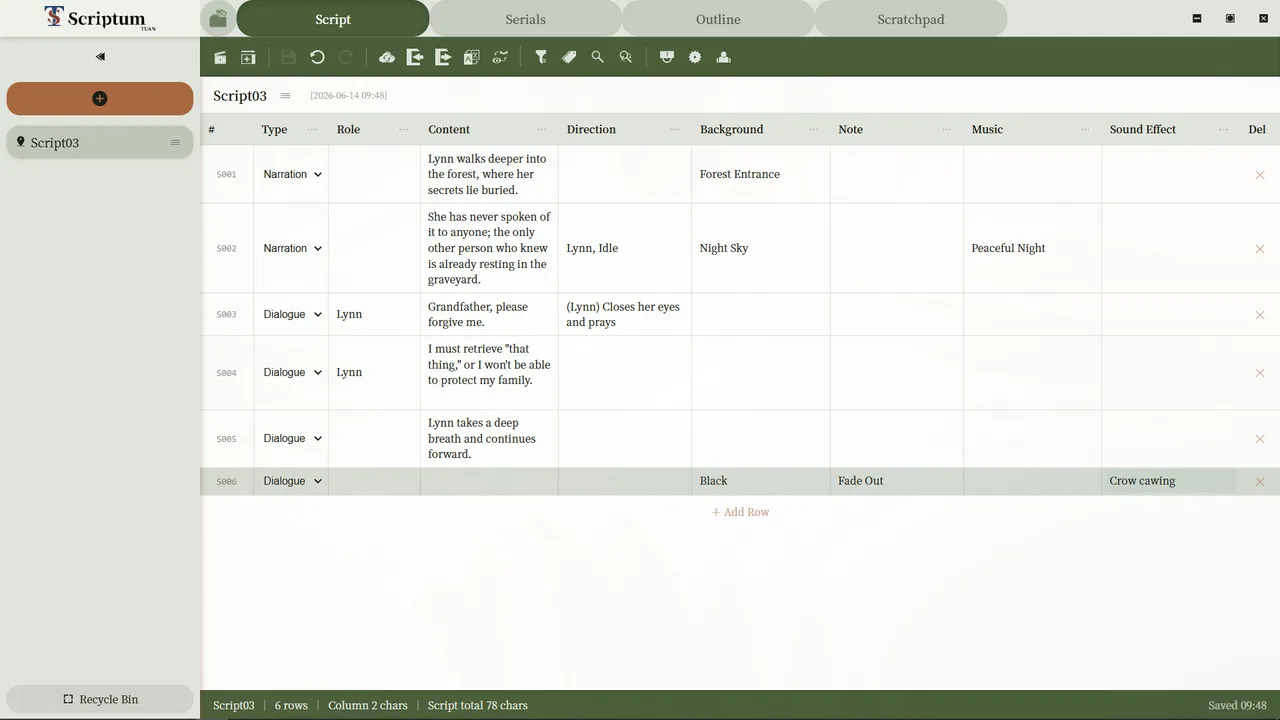Switch to the Serials tab
Image resolution: width=1280 pixels, height=720 pixels.
(525, 19)
